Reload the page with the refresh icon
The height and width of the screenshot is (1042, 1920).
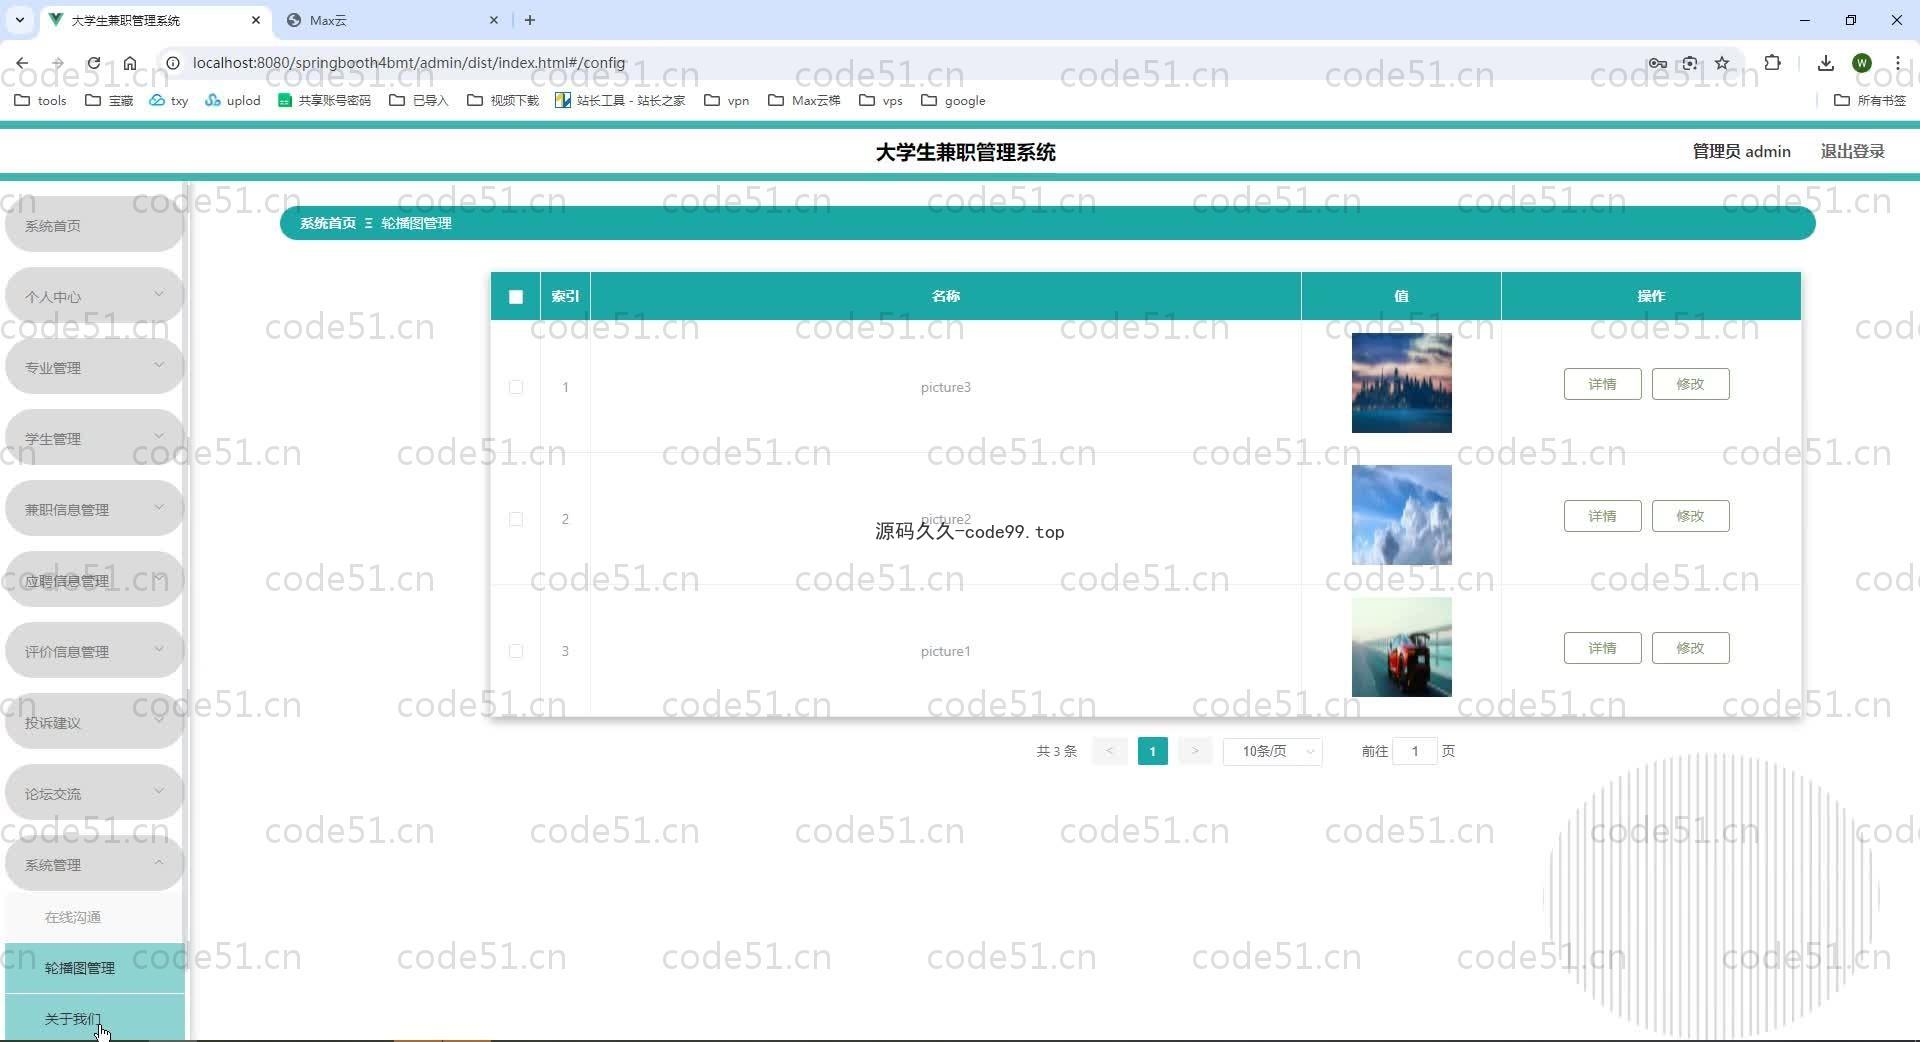coord(93,63)
